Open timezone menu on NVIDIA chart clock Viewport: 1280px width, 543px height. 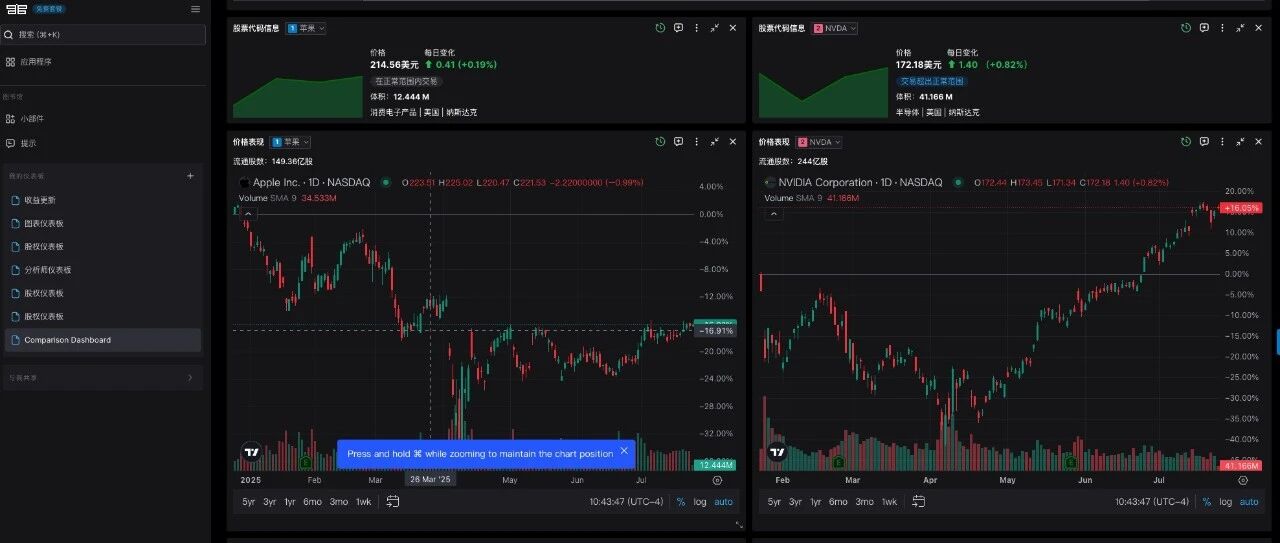click(x=1152, y=502)
